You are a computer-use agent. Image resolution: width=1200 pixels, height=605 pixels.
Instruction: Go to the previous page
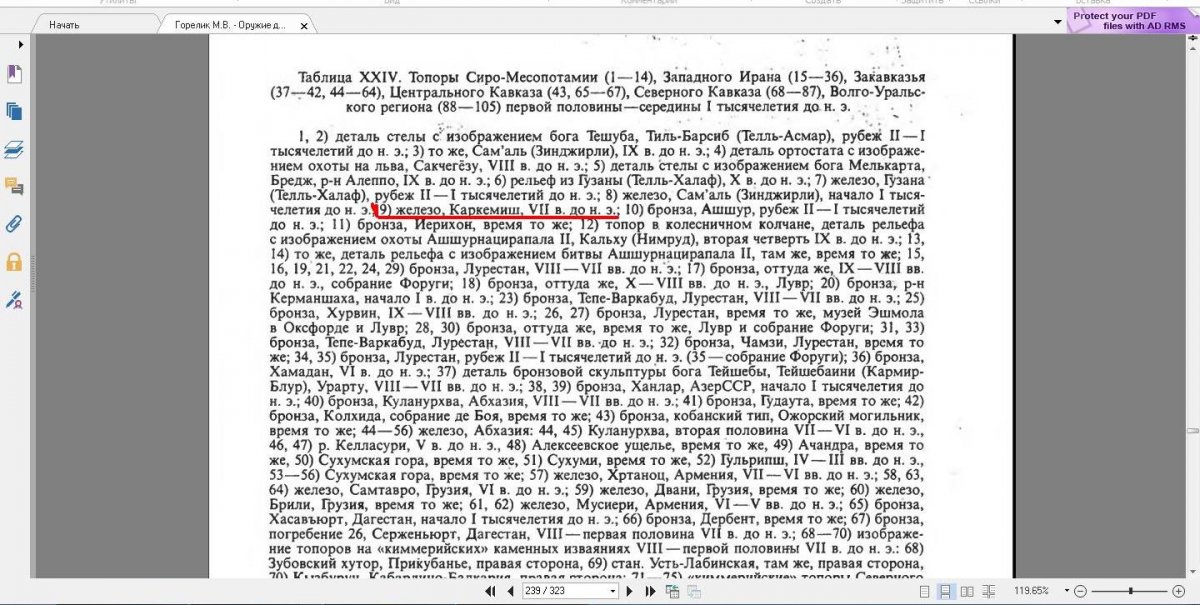[x=510, y=591]
